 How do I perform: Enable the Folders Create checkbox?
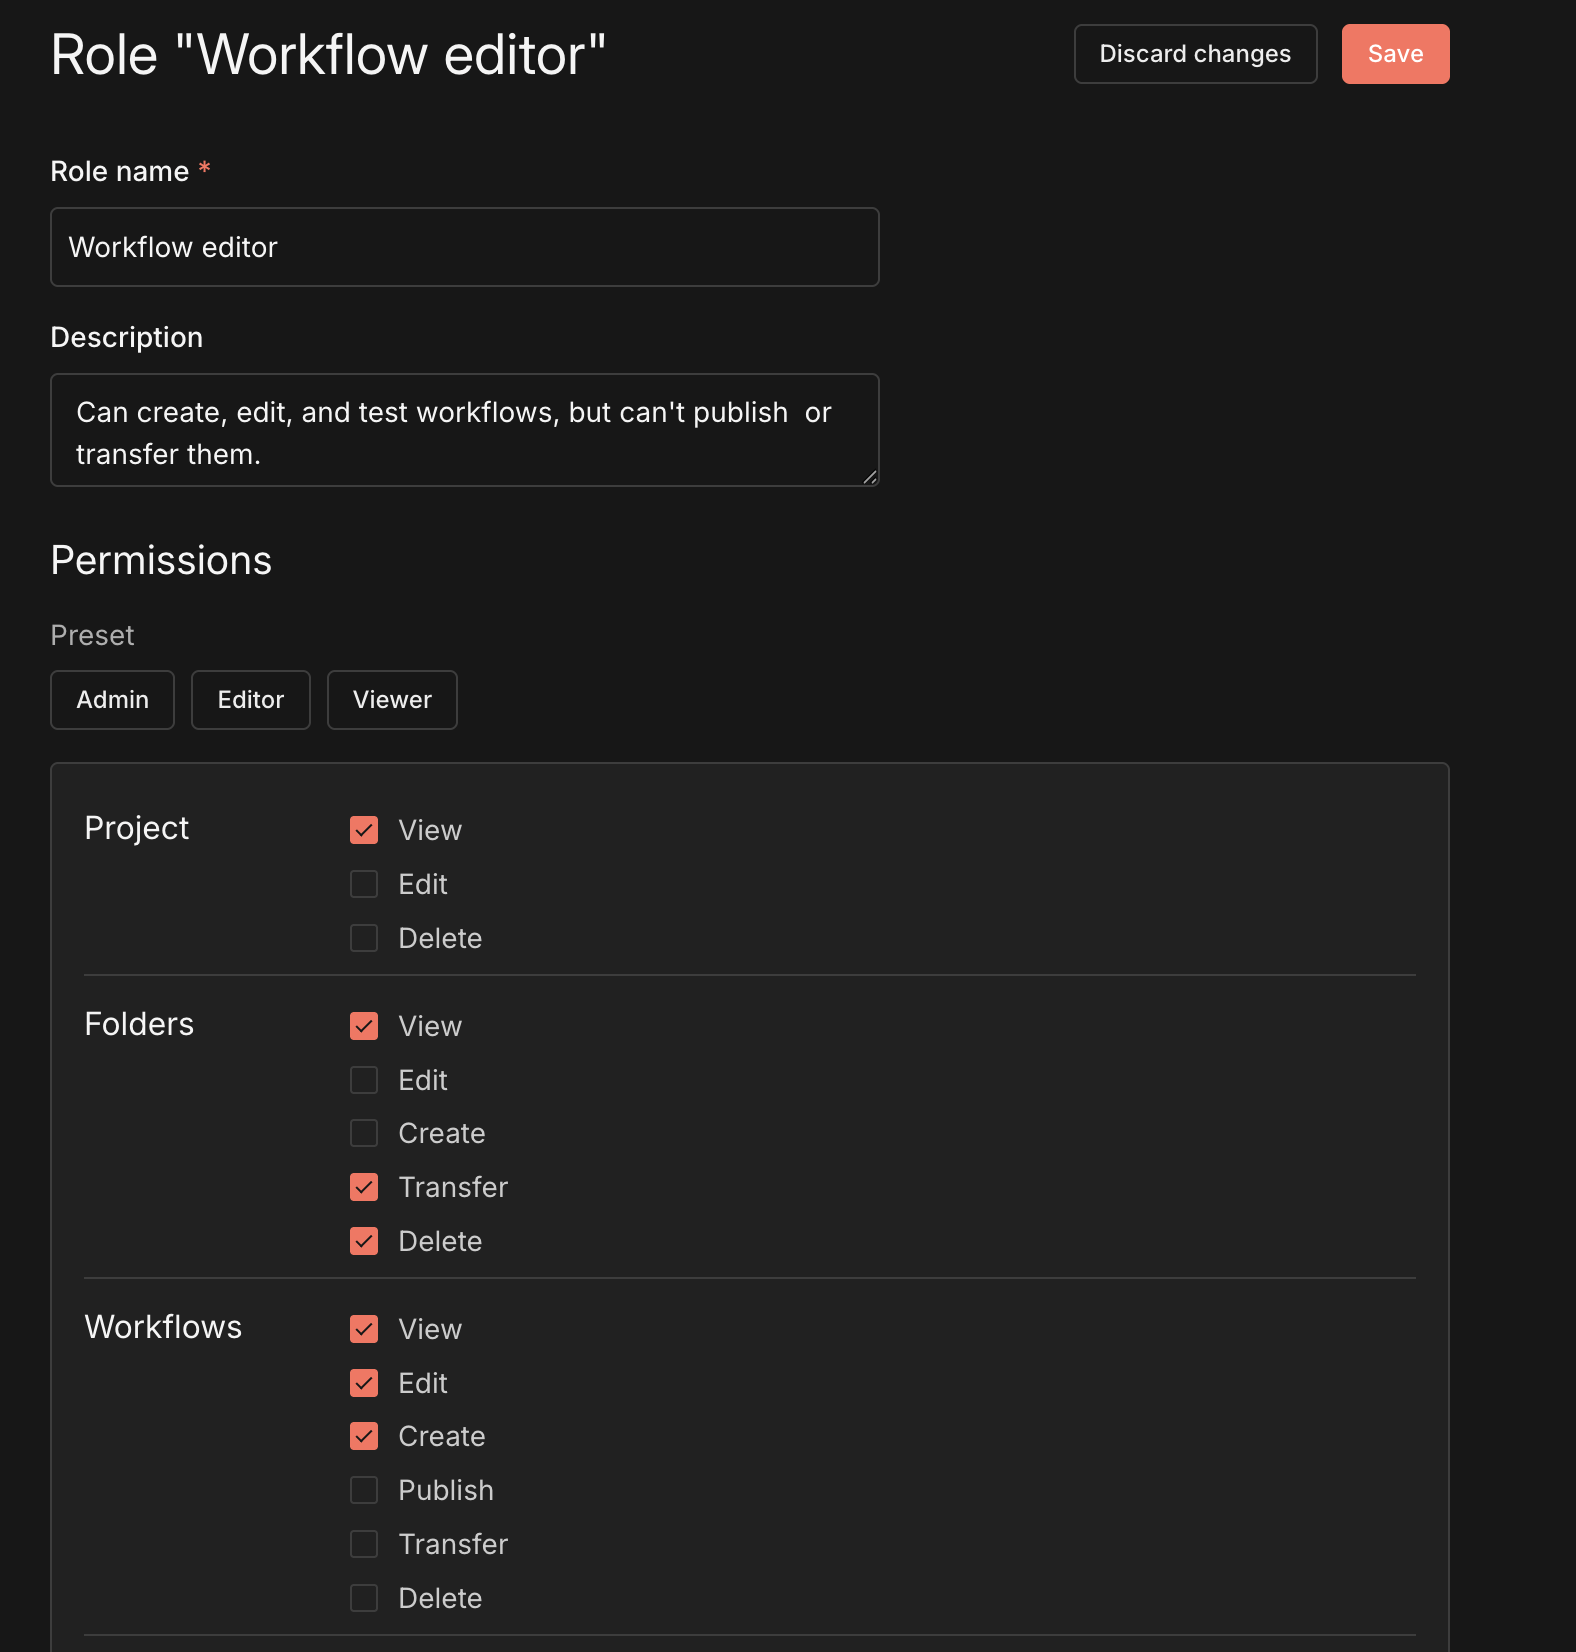[x=364, y=1133]
